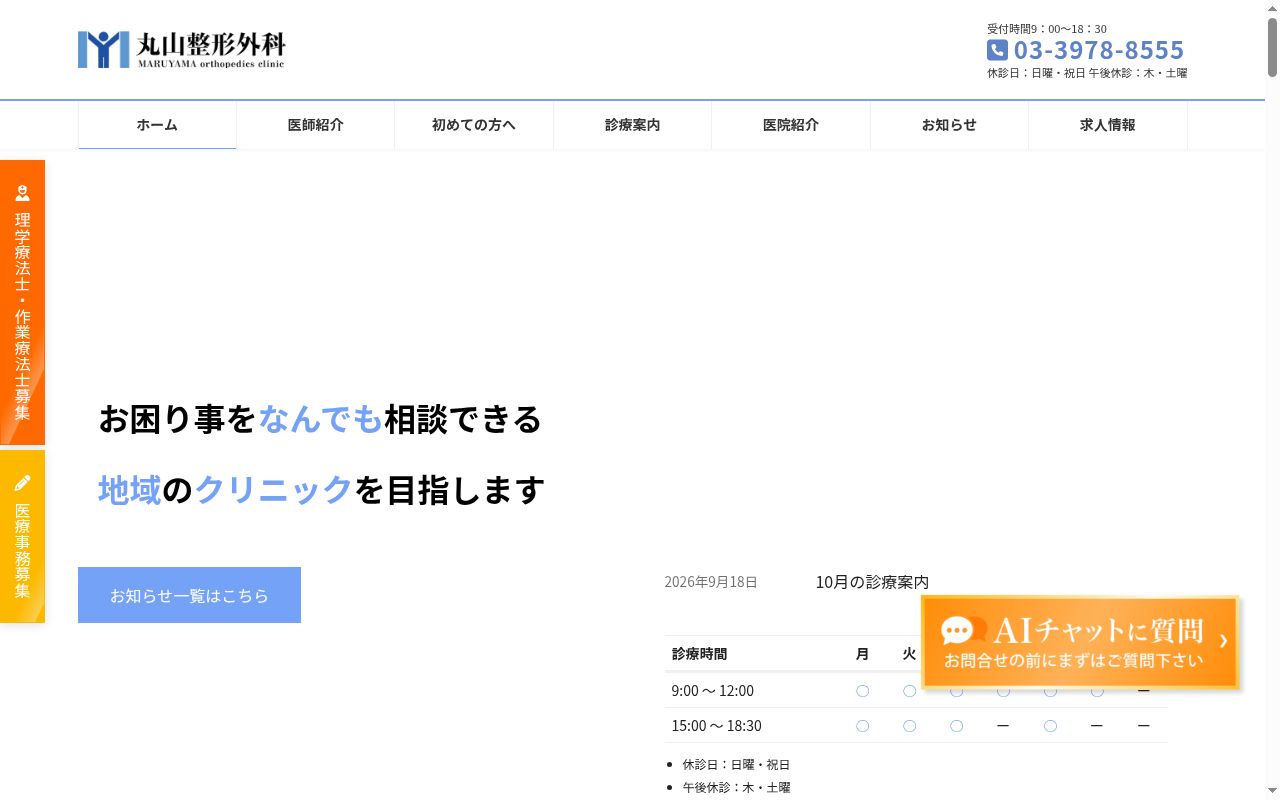Screen dimensions: 1280x800
Task: Open the 10月の診療案内 news link
Action: [x=872, y=582]
